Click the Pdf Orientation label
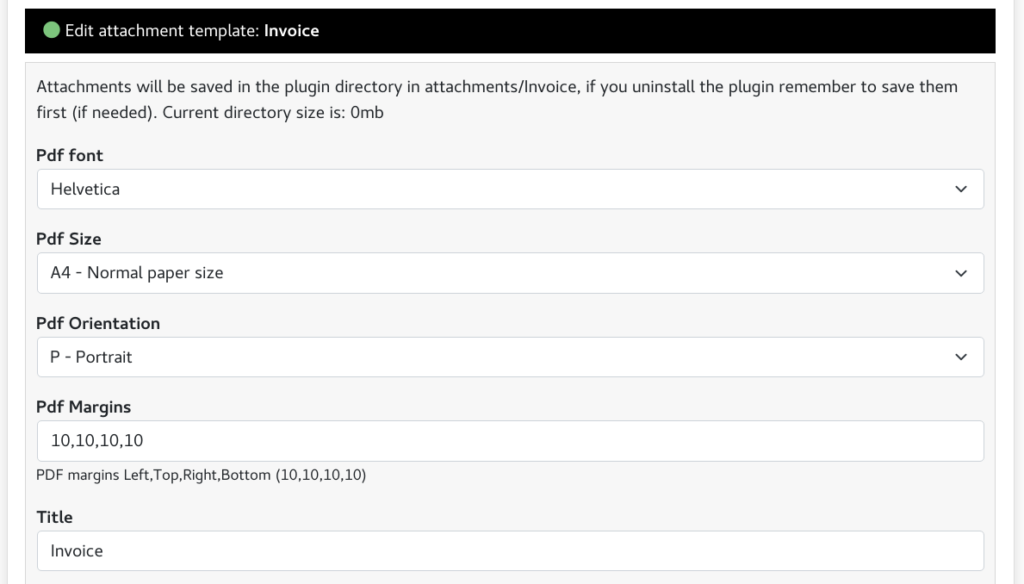1024x584 pixels. coord(98,323)
